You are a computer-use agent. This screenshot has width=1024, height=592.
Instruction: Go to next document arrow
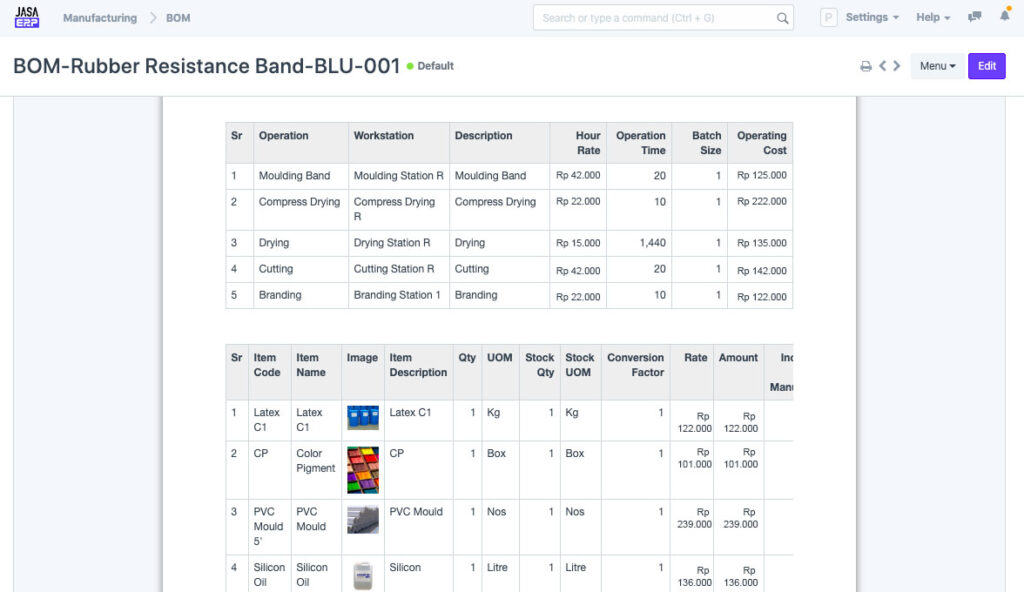coord(897,66)
